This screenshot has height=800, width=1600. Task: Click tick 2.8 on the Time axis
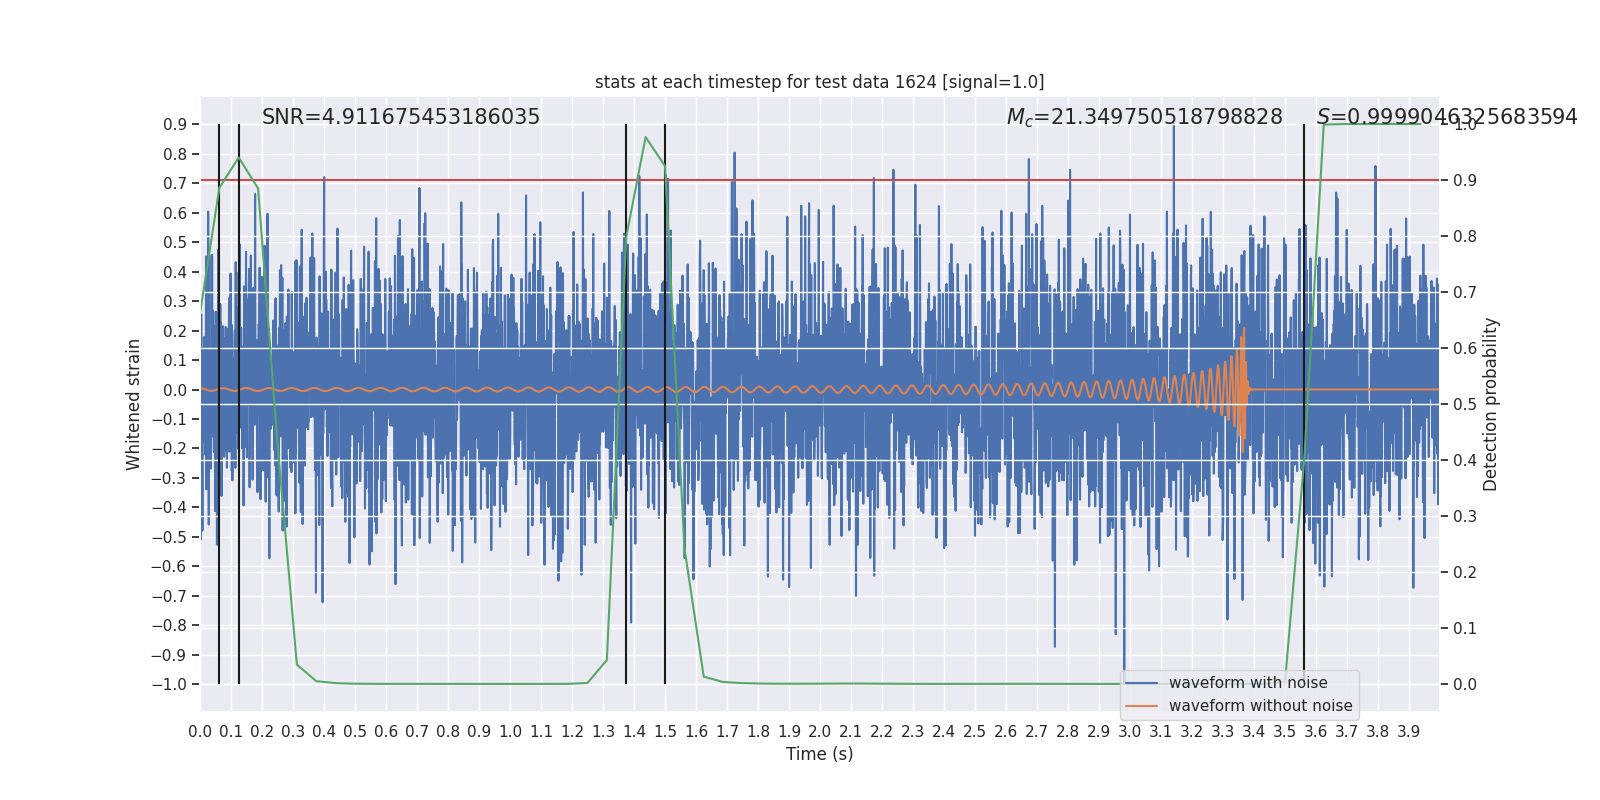tap(1068, 732)
